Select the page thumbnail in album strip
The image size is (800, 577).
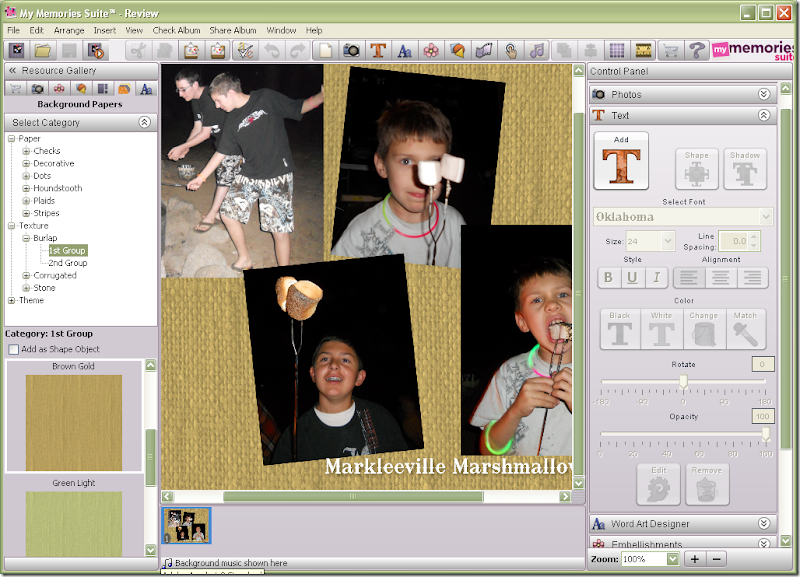[187, 525]
